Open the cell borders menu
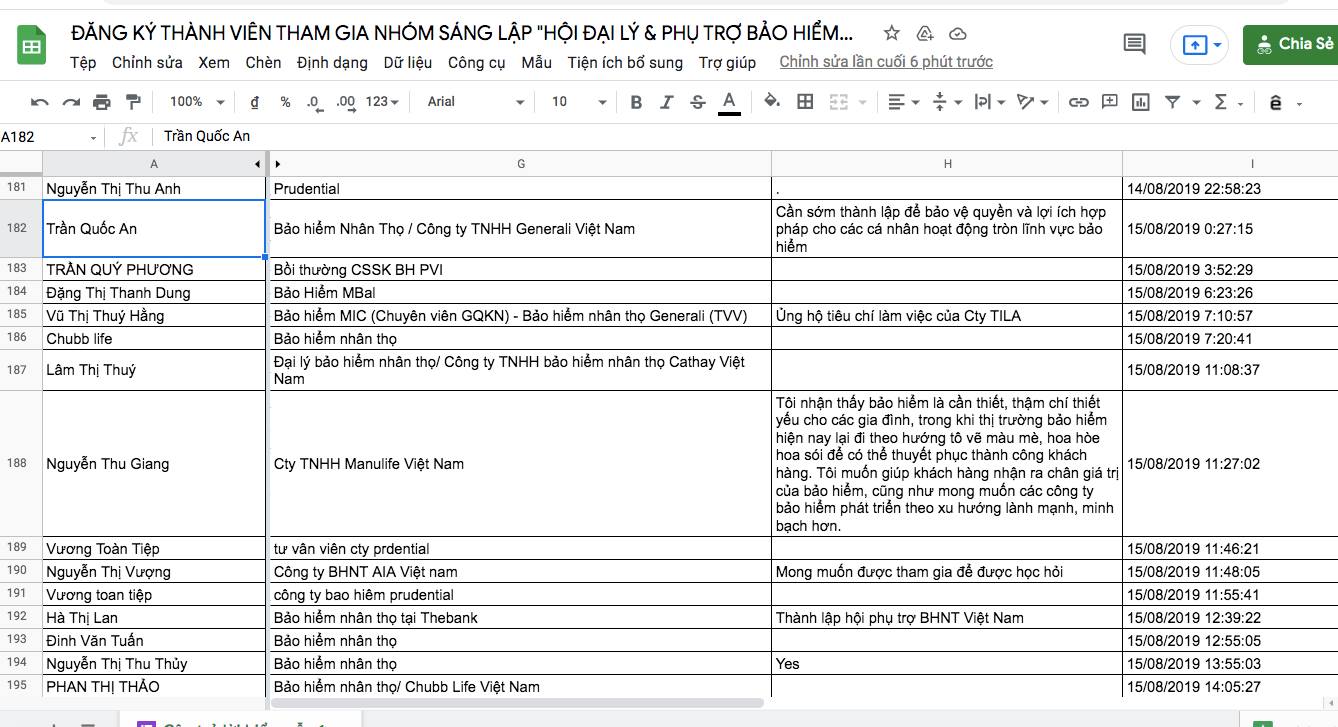The height and width of the screenshot is (727, 1338). point(805,102)
